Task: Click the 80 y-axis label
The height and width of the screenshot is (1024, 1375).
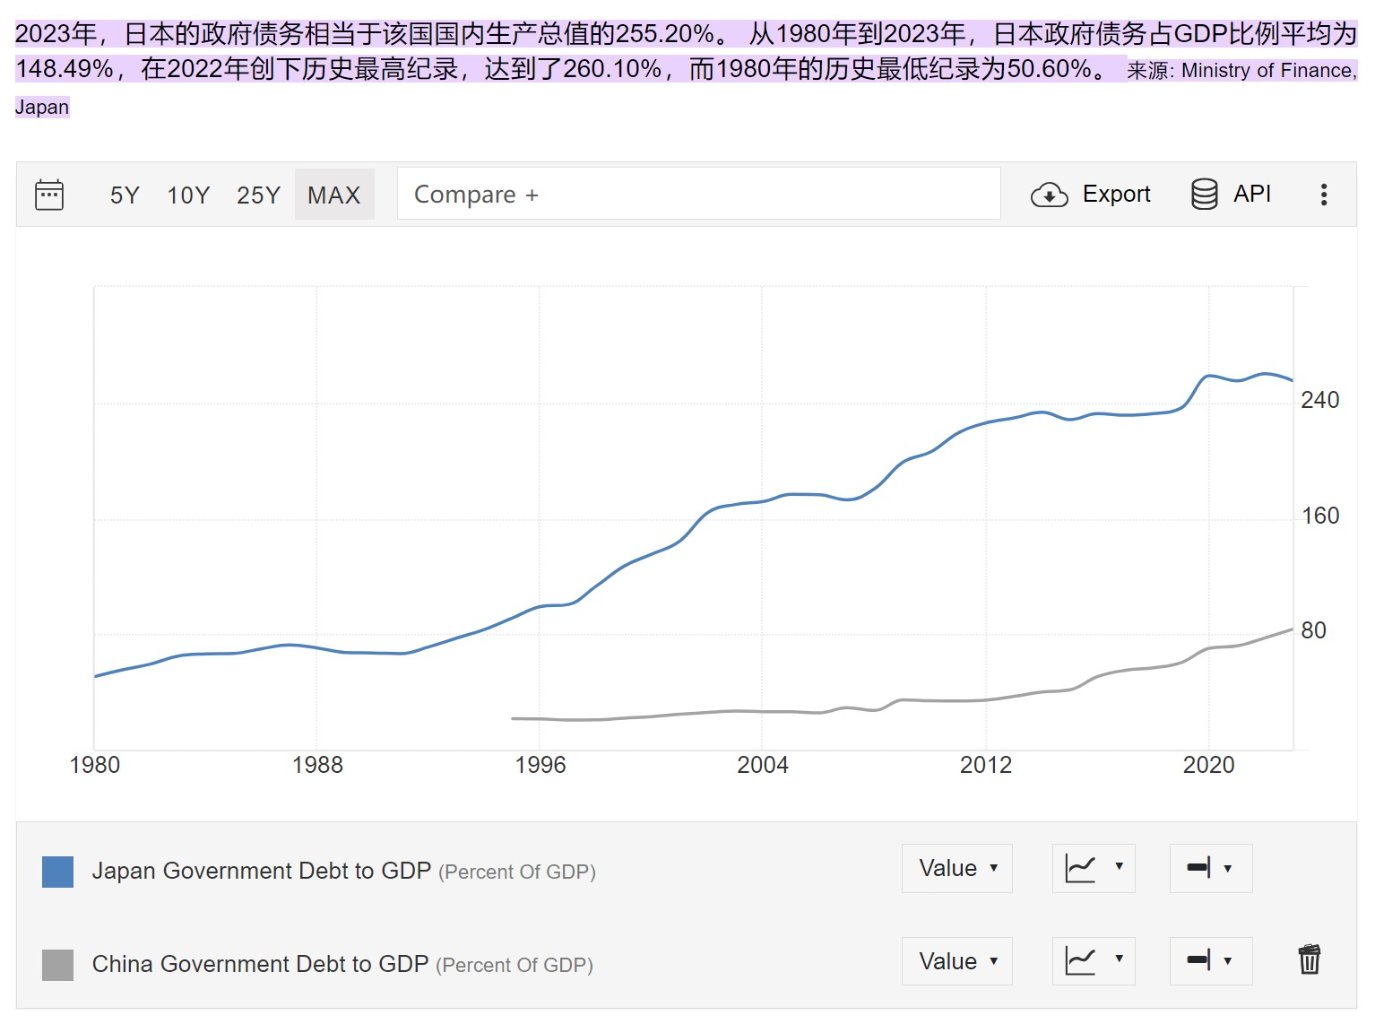Action: [1313, 631]
